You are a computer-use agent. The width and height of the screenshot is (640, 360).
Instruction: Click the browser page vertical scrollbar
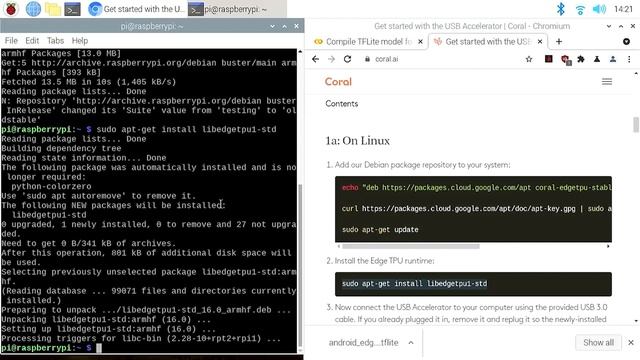click(x=636, y=124)
